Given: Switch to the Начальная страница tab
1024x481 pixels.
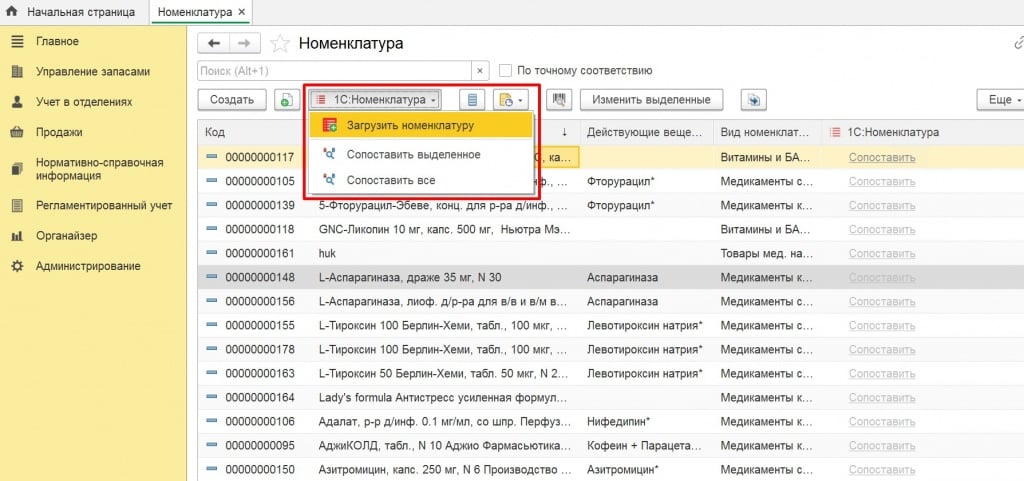Looking at the screenshot, I should [x=72, y=12].
